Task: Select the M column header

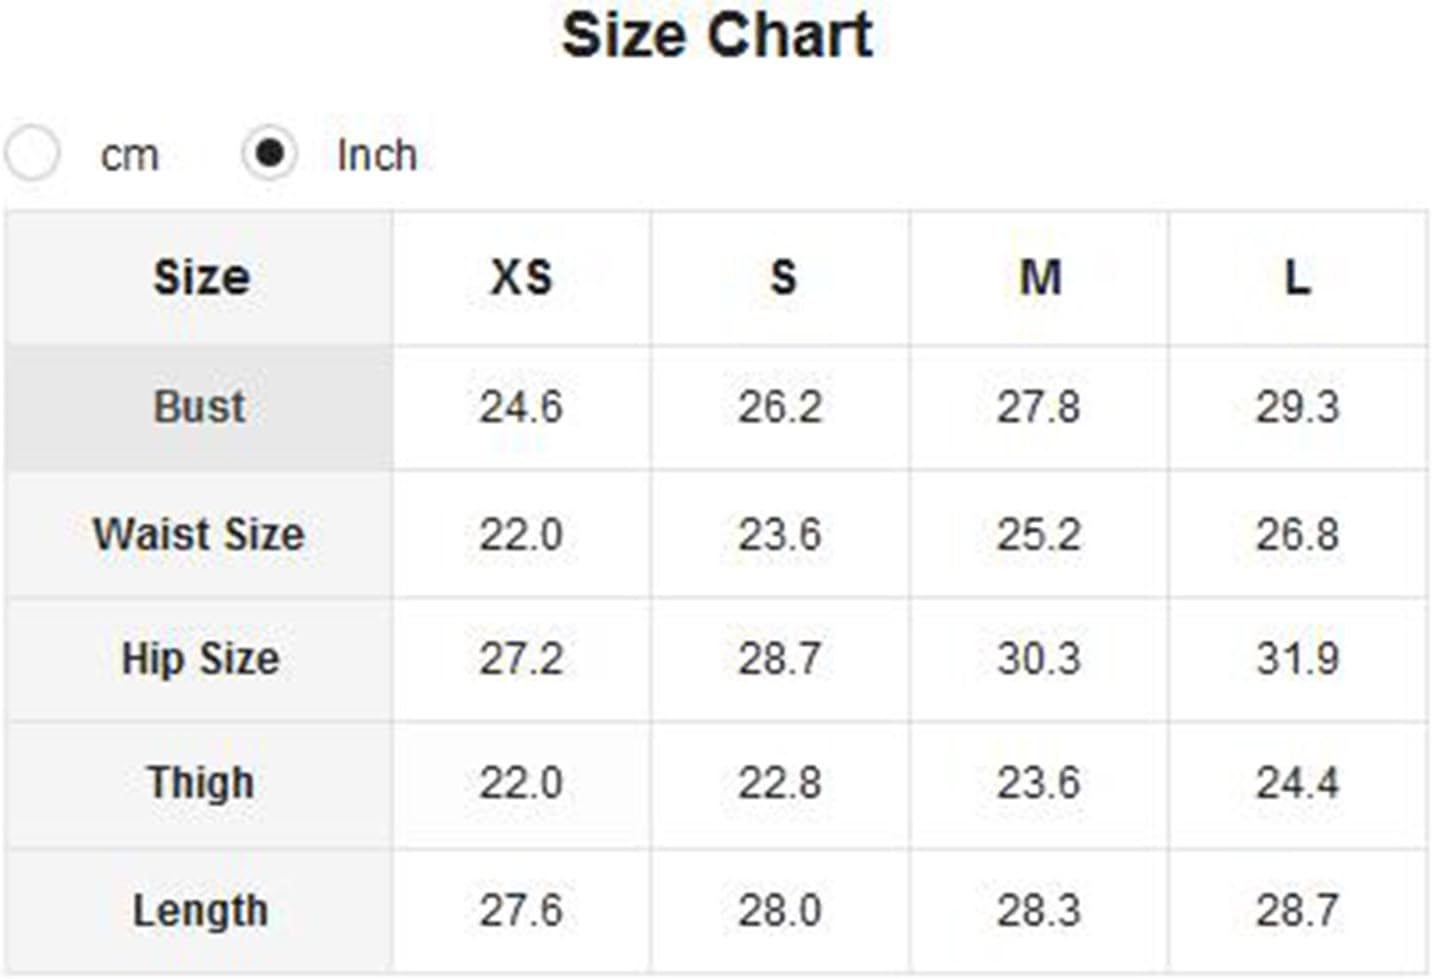Action: pos(1040,278)
